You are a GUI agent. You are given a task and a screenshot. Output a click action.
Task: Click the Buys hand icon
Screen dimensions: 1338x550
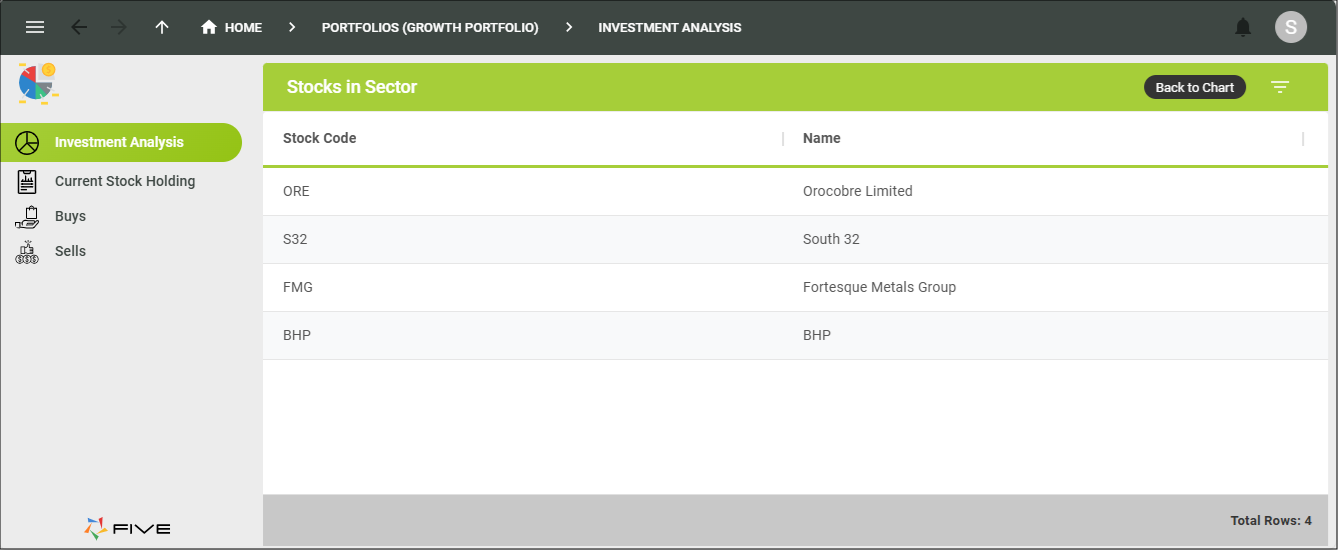coord(27,216)
